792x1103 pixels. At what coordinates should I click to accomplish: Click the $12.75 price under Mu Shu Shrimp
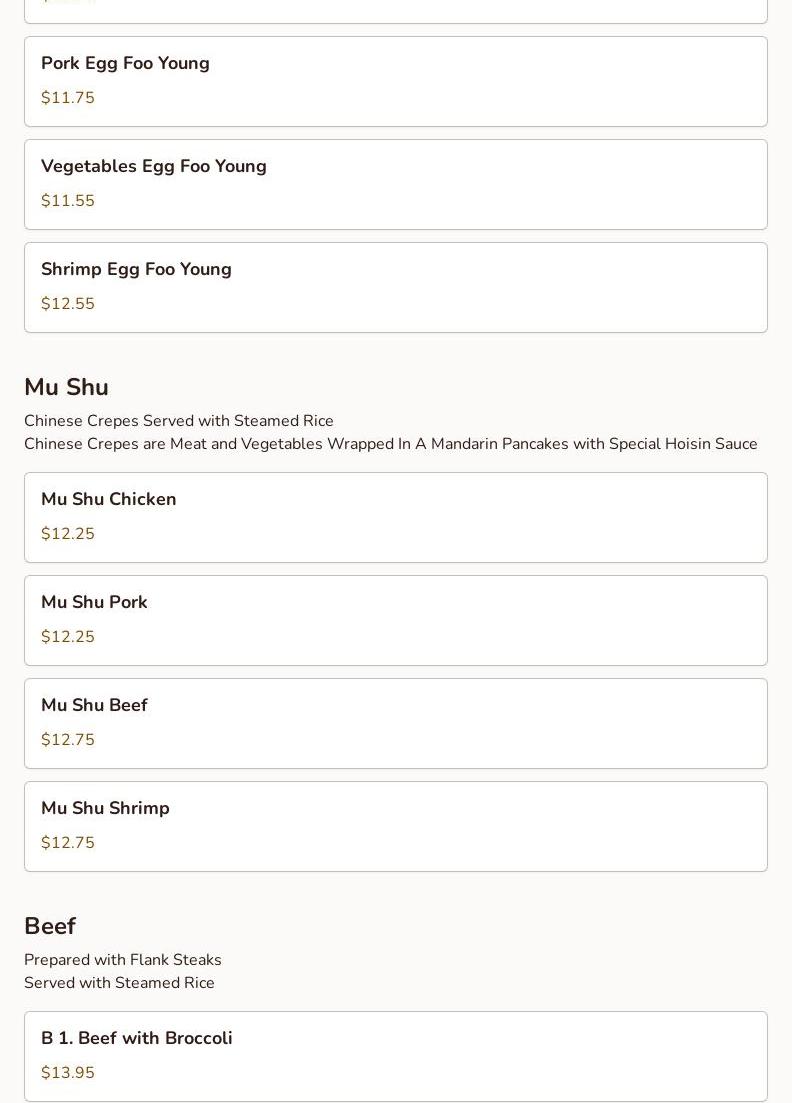[68, 843]
